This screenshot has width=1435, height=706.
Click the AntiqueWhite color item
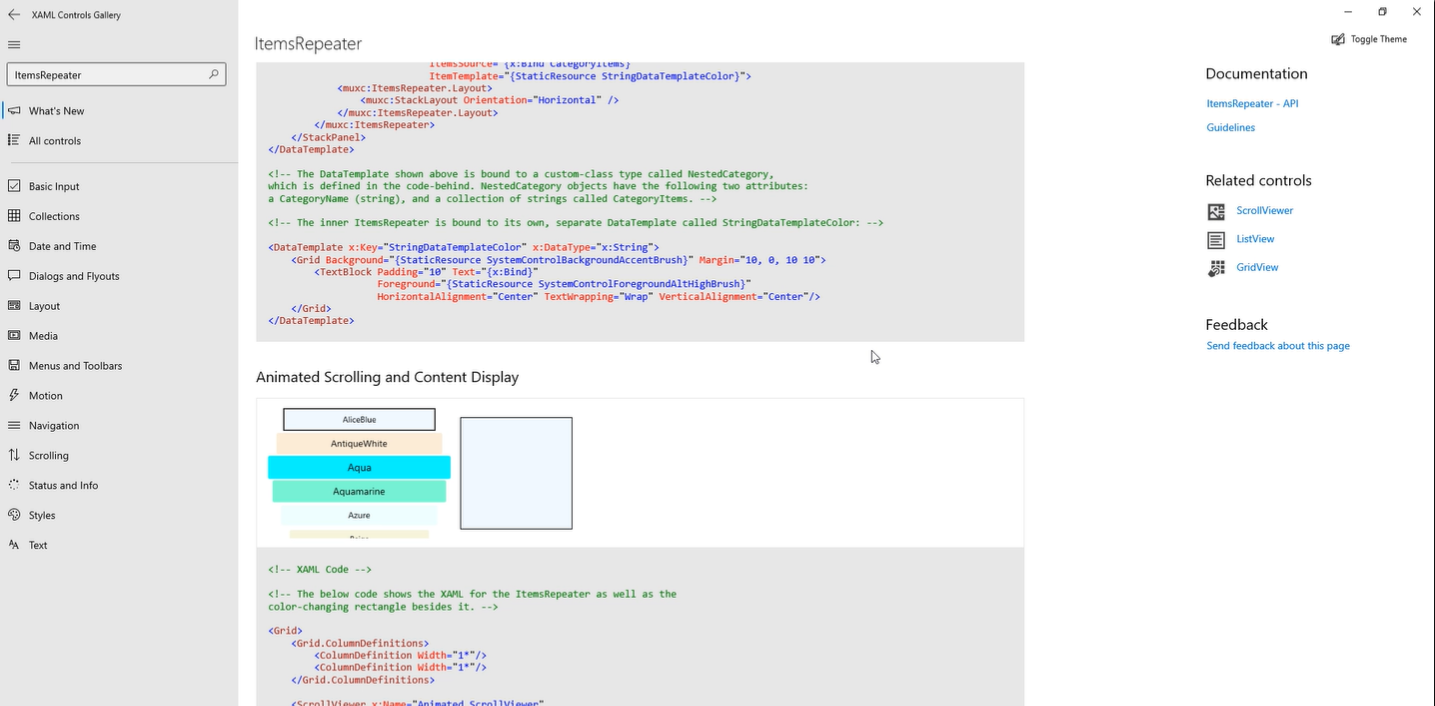click(358, 442)
